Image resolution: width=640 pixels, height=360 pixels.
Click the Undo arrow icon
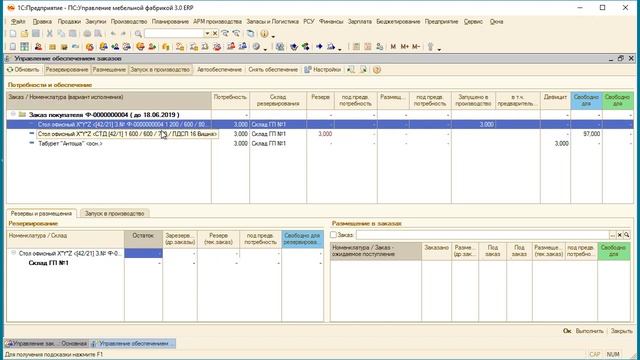[113, 34]
